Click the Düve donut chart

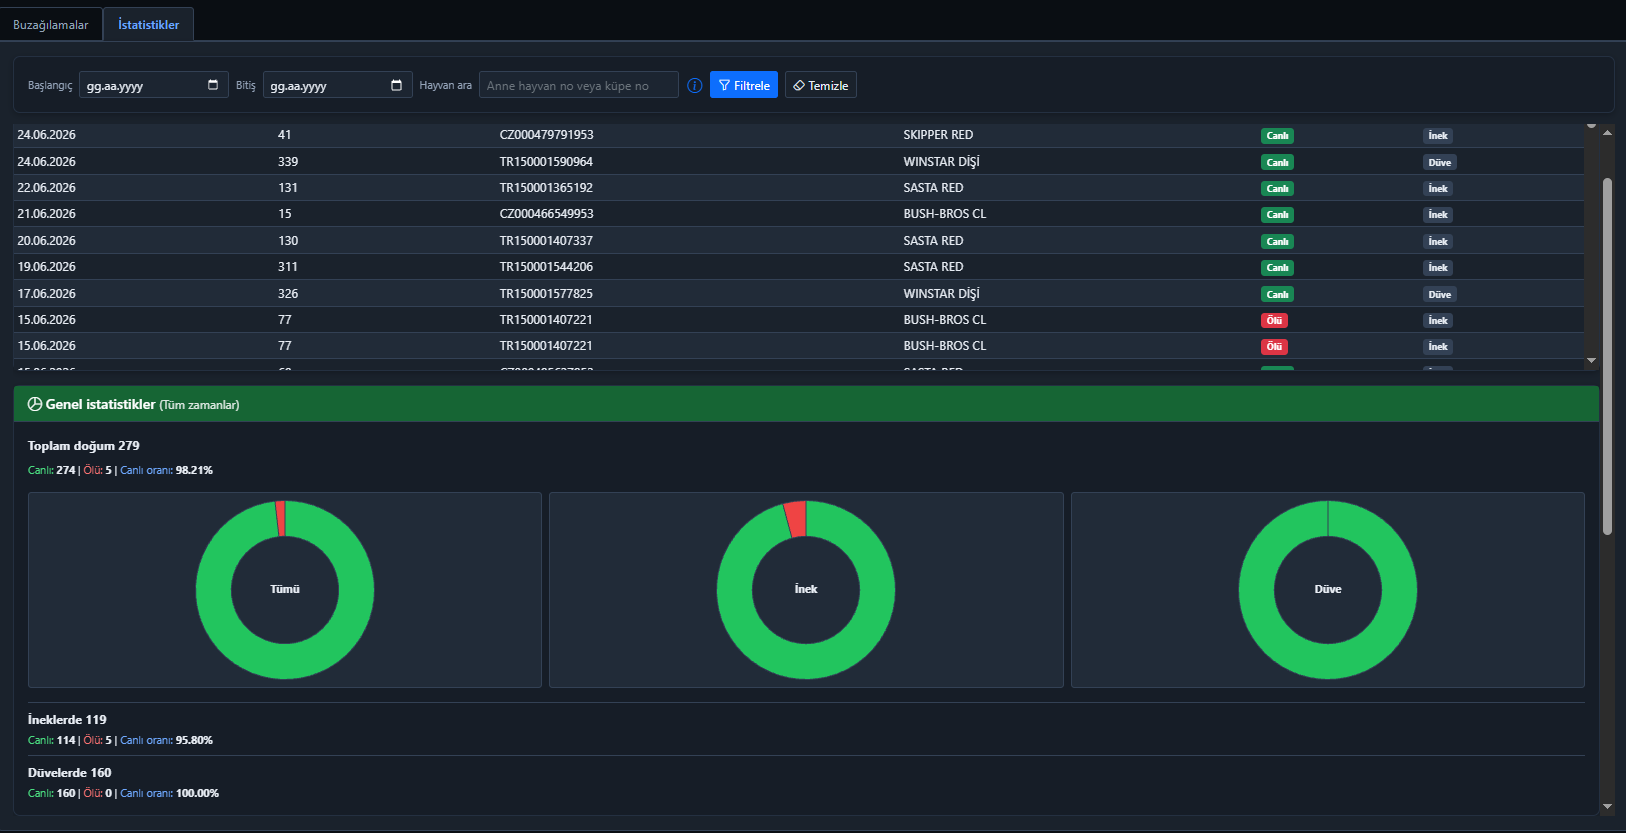tap(1328, 590)
